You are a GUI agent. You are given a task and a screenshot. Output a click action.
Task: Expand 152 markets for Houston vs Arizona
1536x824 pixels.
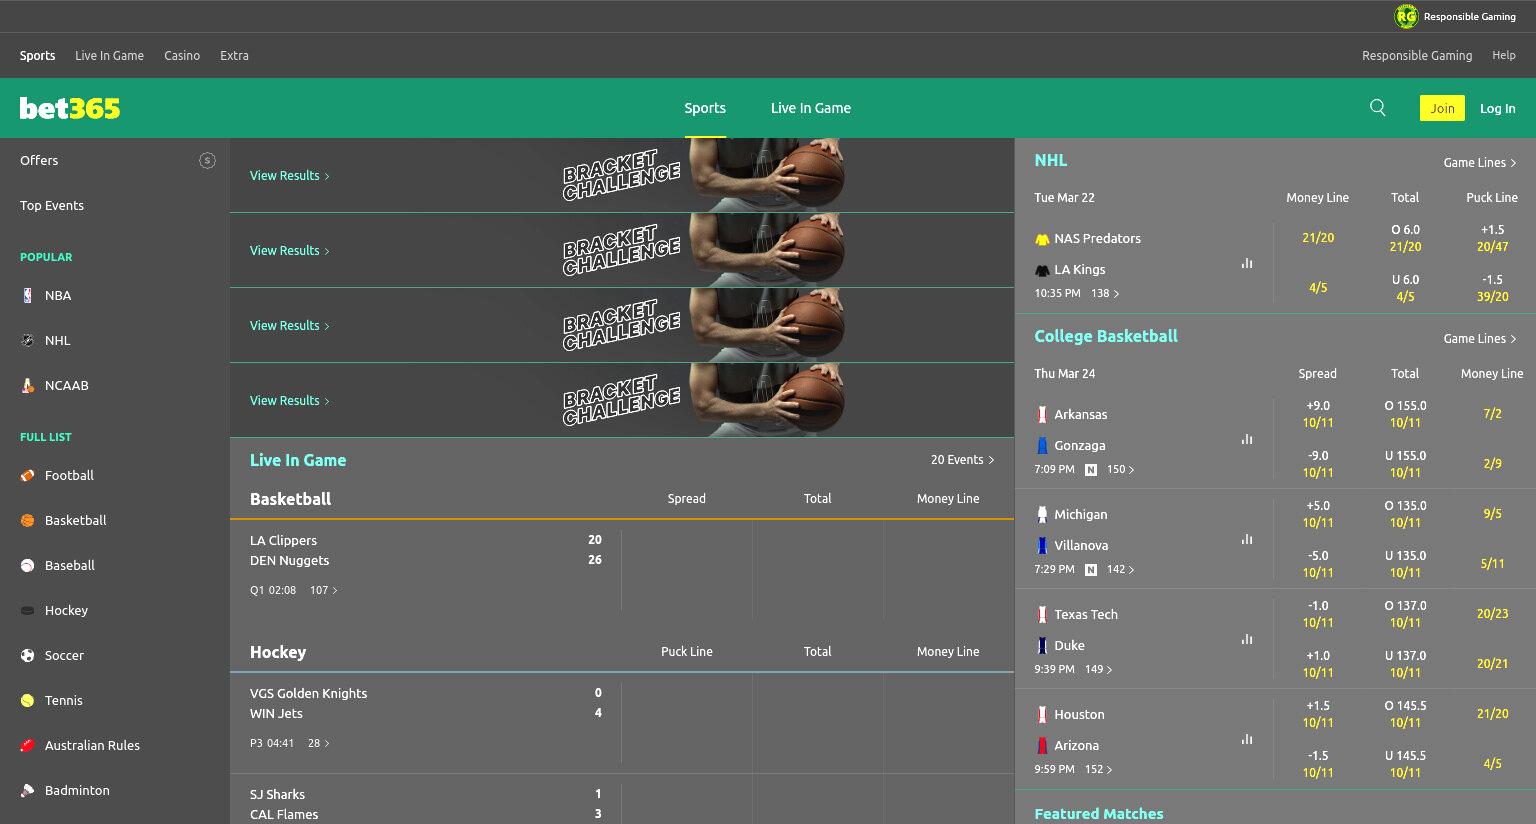pyautogui.click(x=1098, y=769)
